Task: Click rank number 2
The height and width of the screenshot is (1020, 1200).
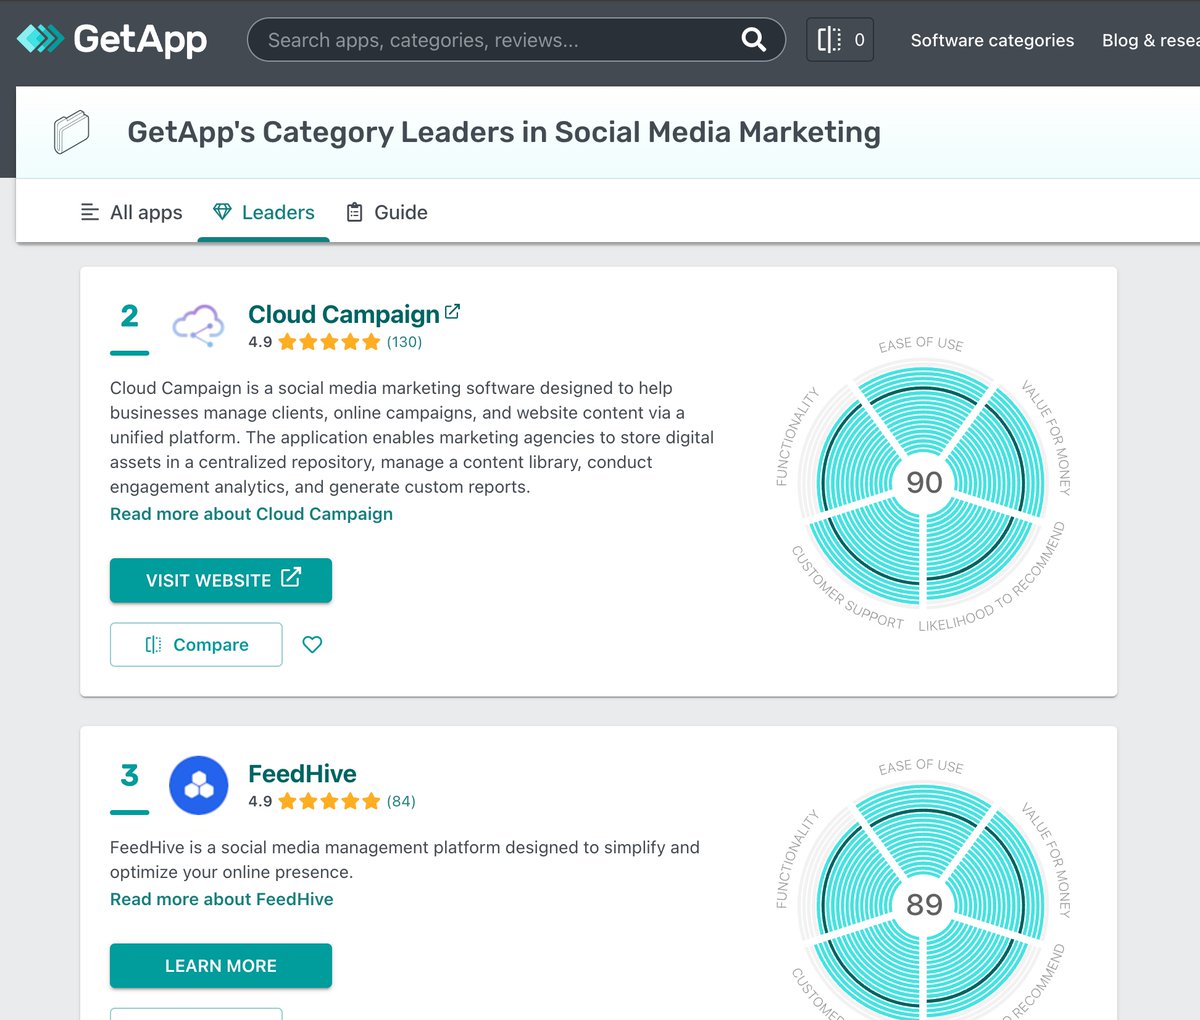Action: tap(129, 316)
